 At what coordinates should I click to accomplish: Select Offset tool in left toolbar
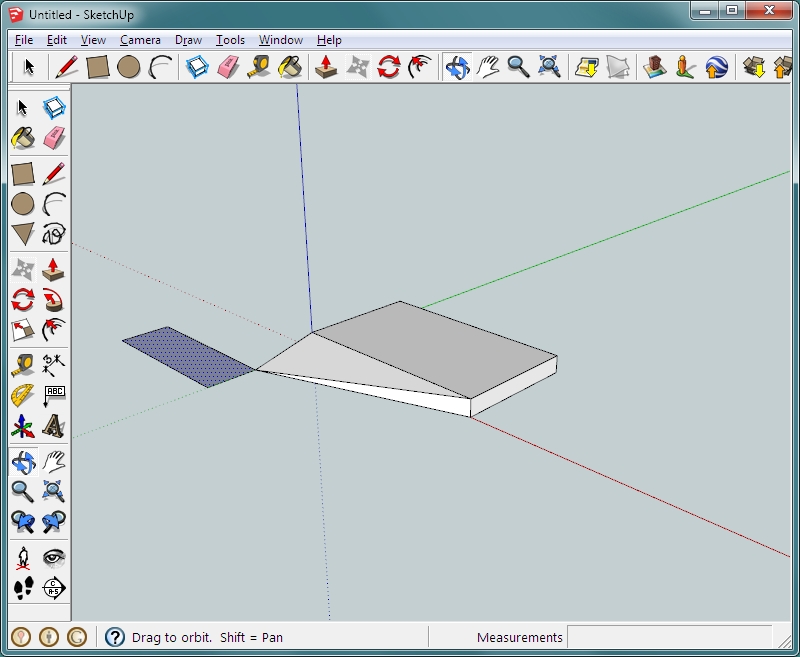coord(54,330)
